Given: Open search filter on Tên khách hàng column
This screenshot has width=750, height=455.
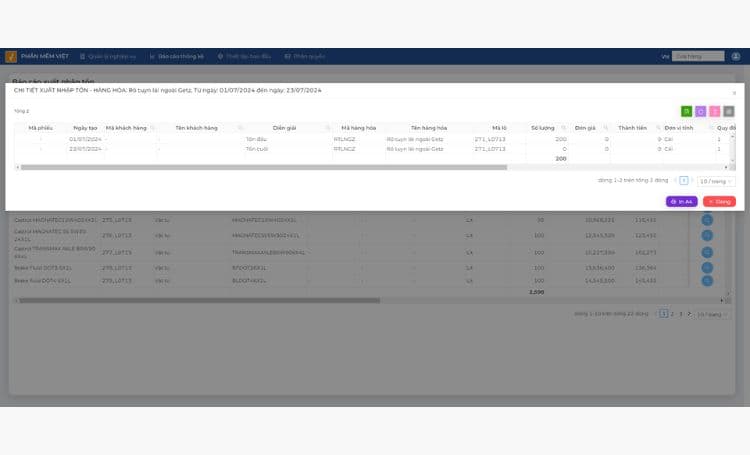Looking at the screenshot, I should (x=240, y=128).
